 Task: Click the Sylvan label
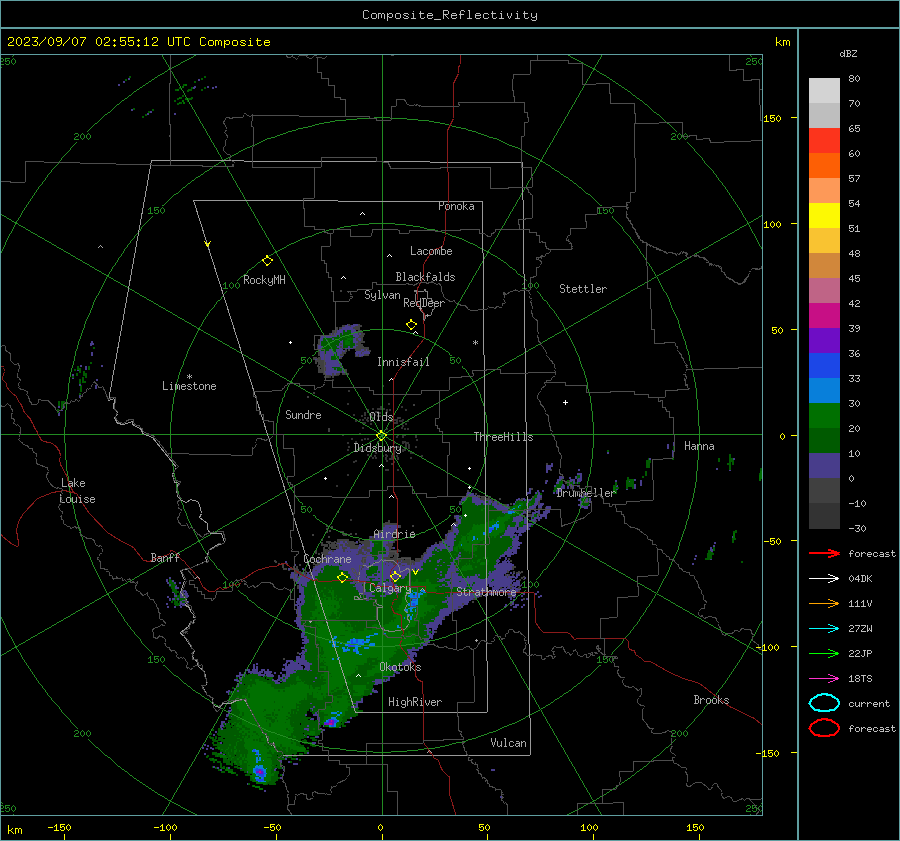click(382, 295)
